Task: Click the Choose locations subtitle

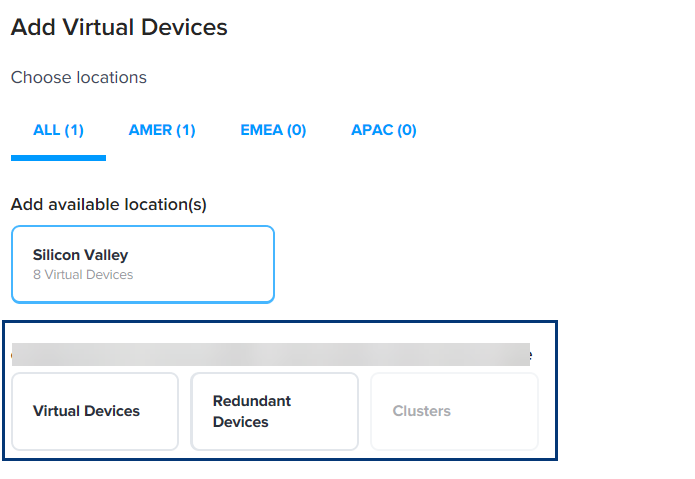Action: coord(78,78)
